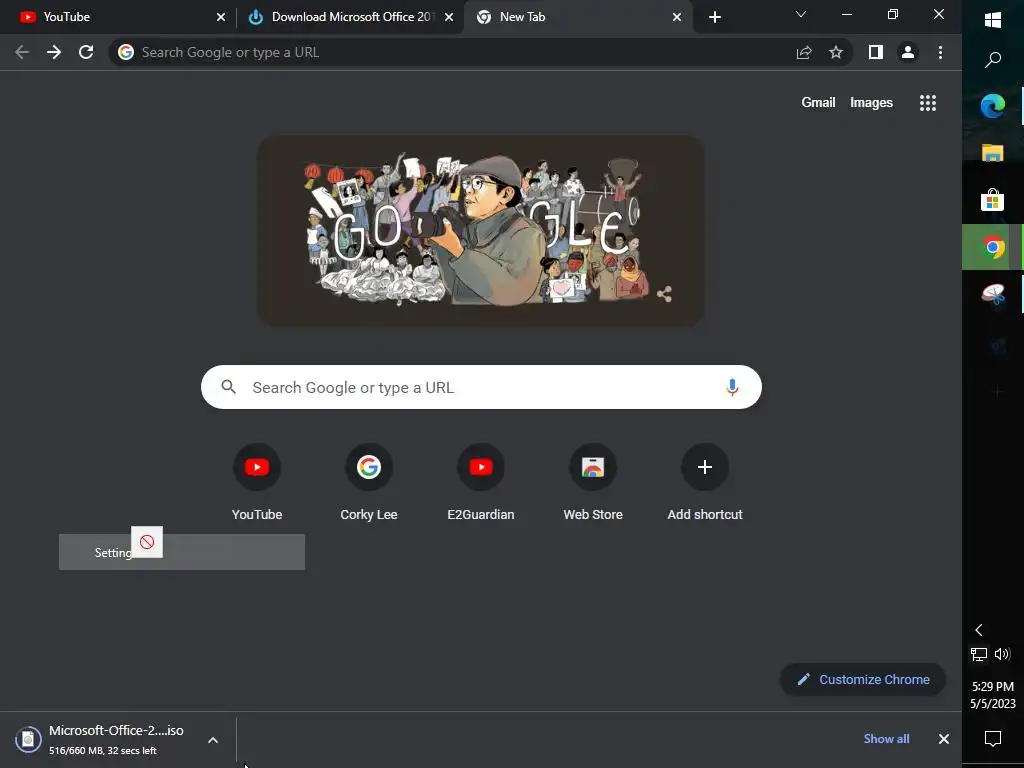The height and width of the screenshot is (768, 1024).
Task: Open Gmail link
Action: 818,103
